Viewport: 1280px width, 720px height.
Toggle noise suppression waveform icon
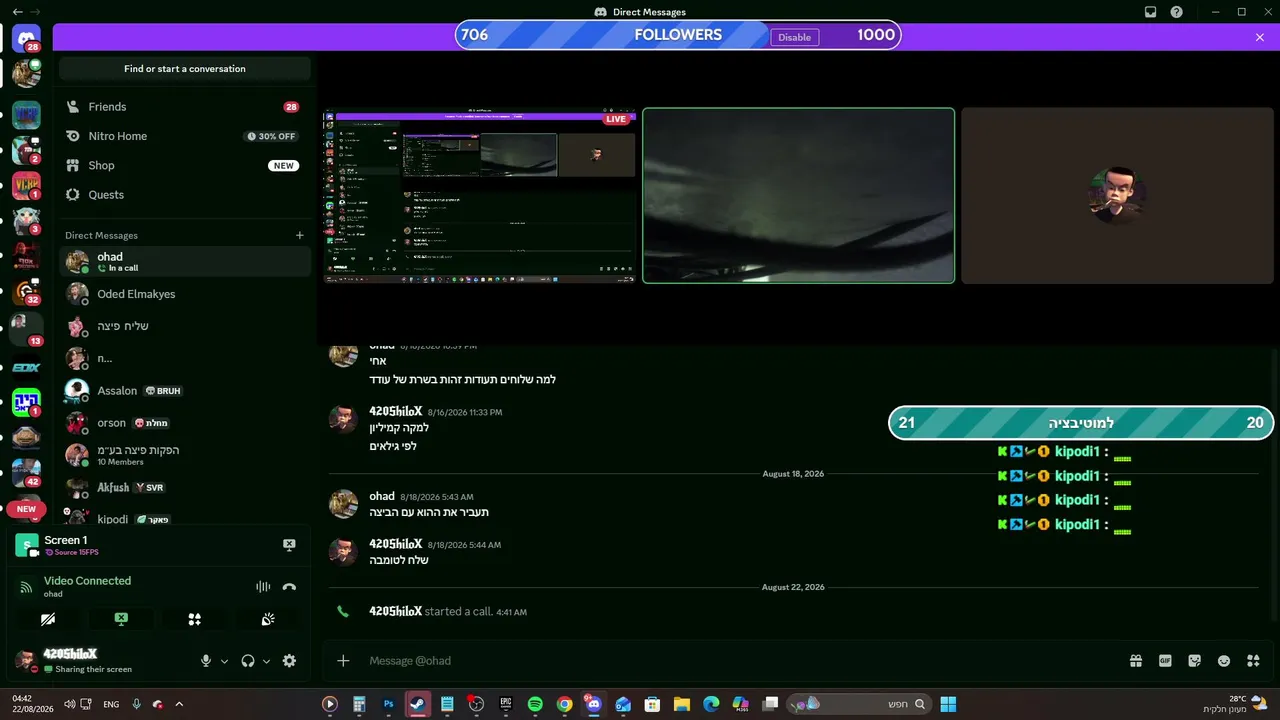(263, 587)
